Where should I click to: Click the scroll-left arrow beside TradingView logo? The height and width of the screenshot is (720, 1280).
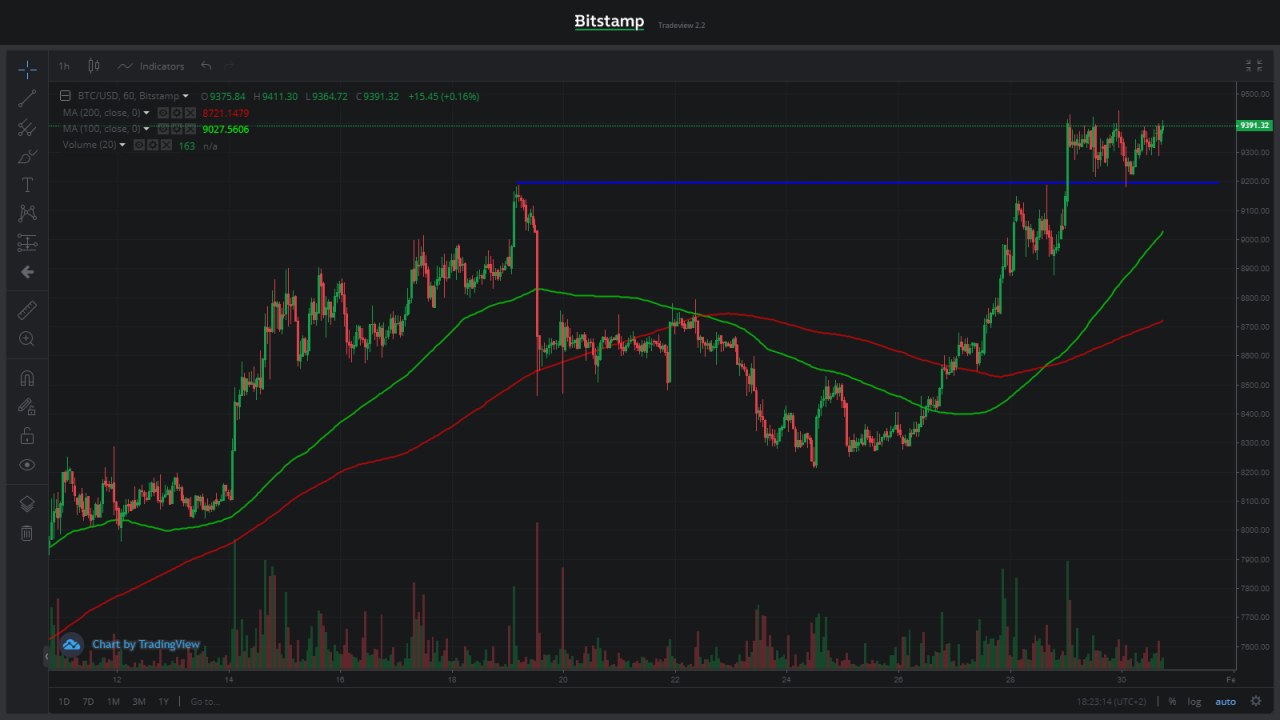pyautogui.click(x=46, y=657)
